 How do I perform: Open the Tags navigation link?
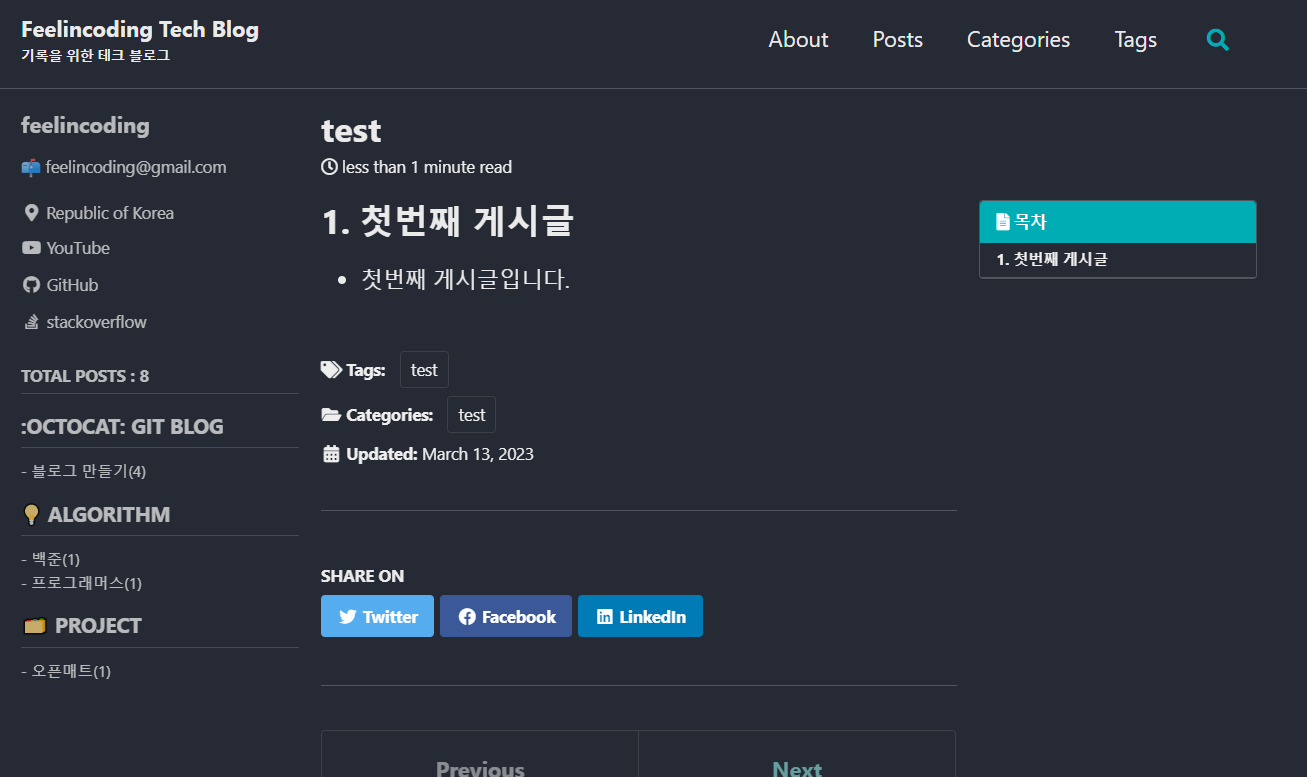pos(1136,40)
